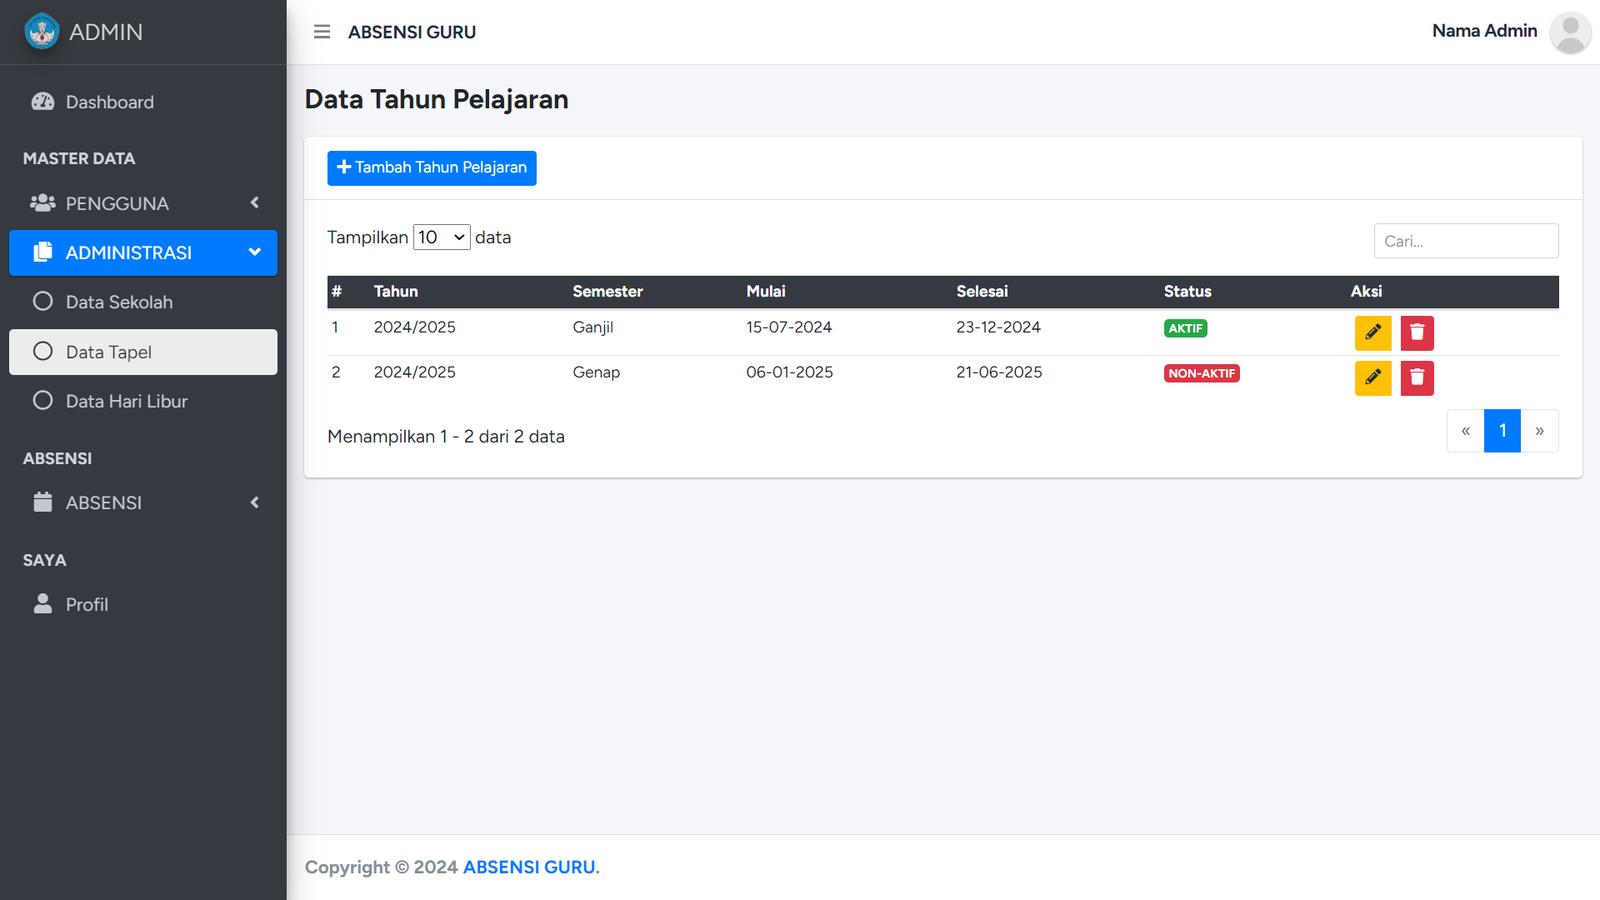The image size is (1600, 900).
Task: Click the ADMIN logo in sidebar
Action: click(42, 32)
